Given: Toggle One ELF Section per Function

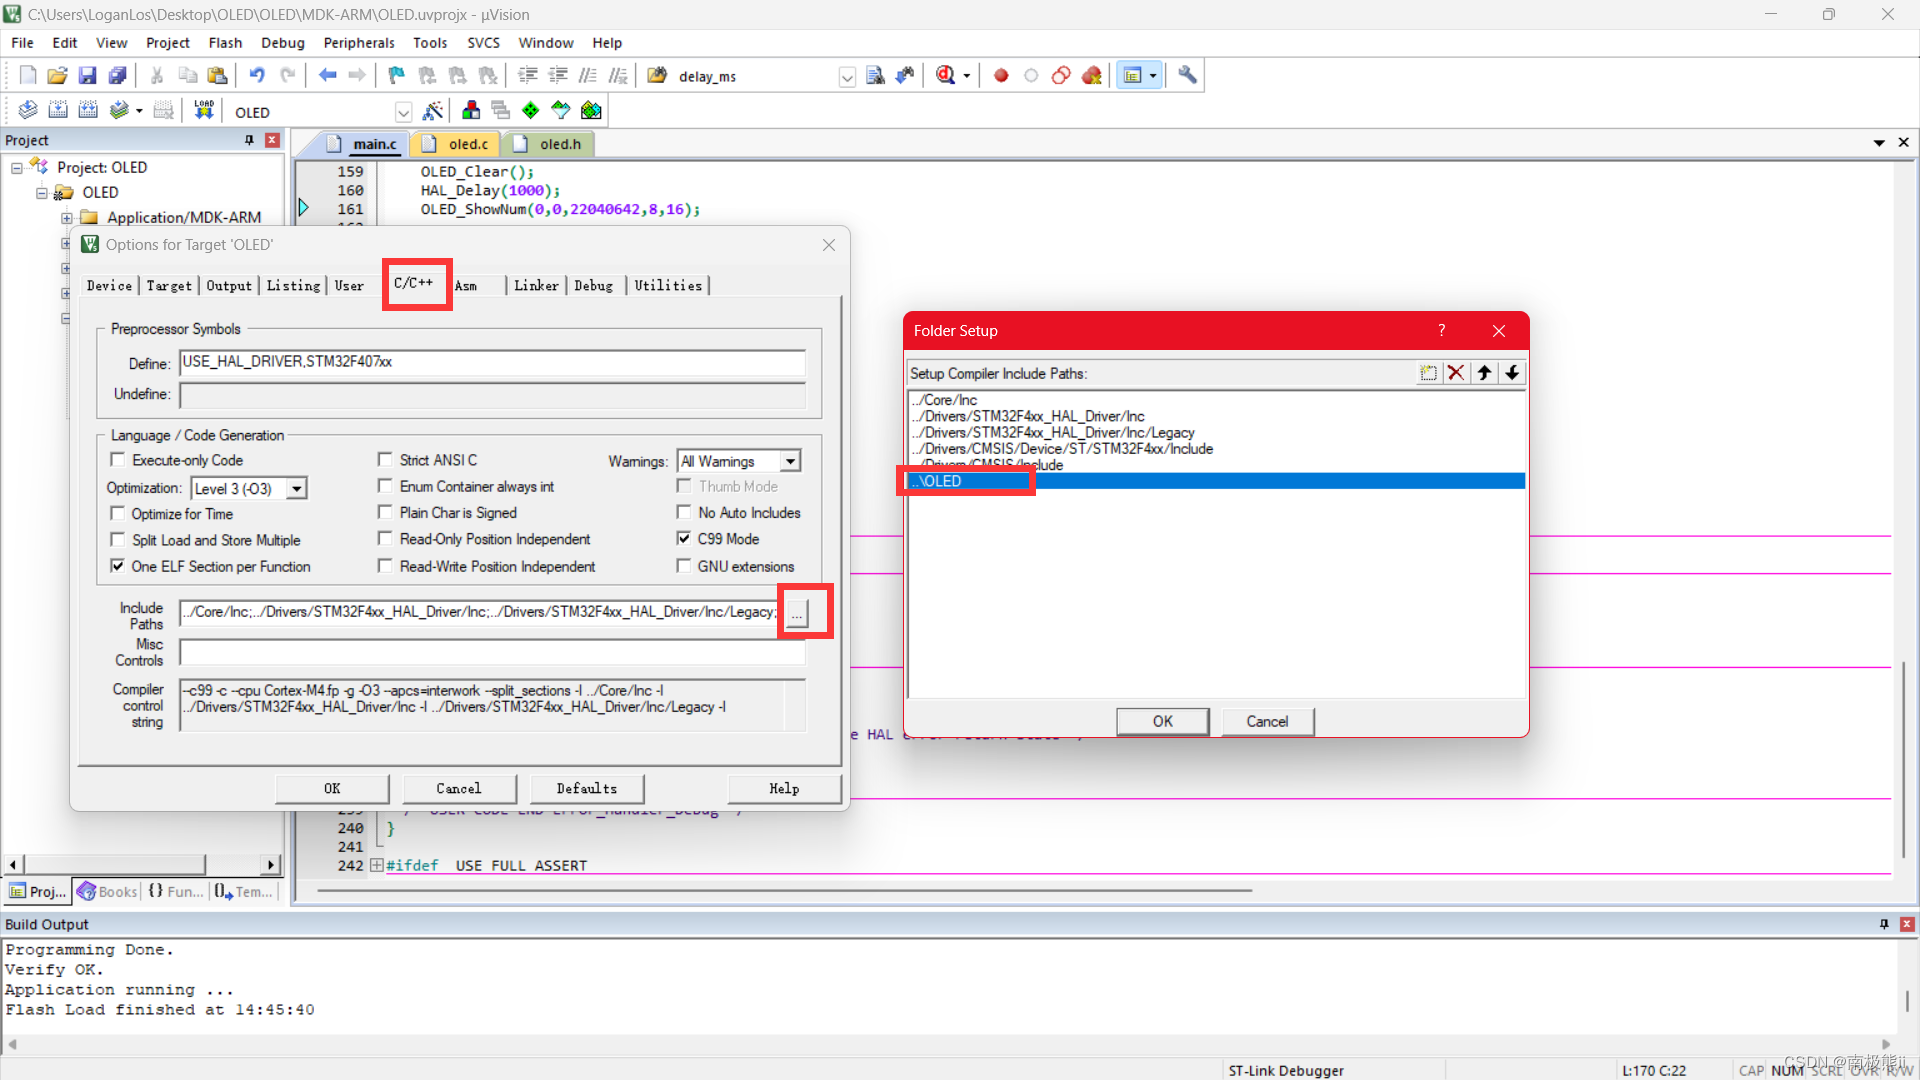Looking at the screenshot, I should coord(118,566).
